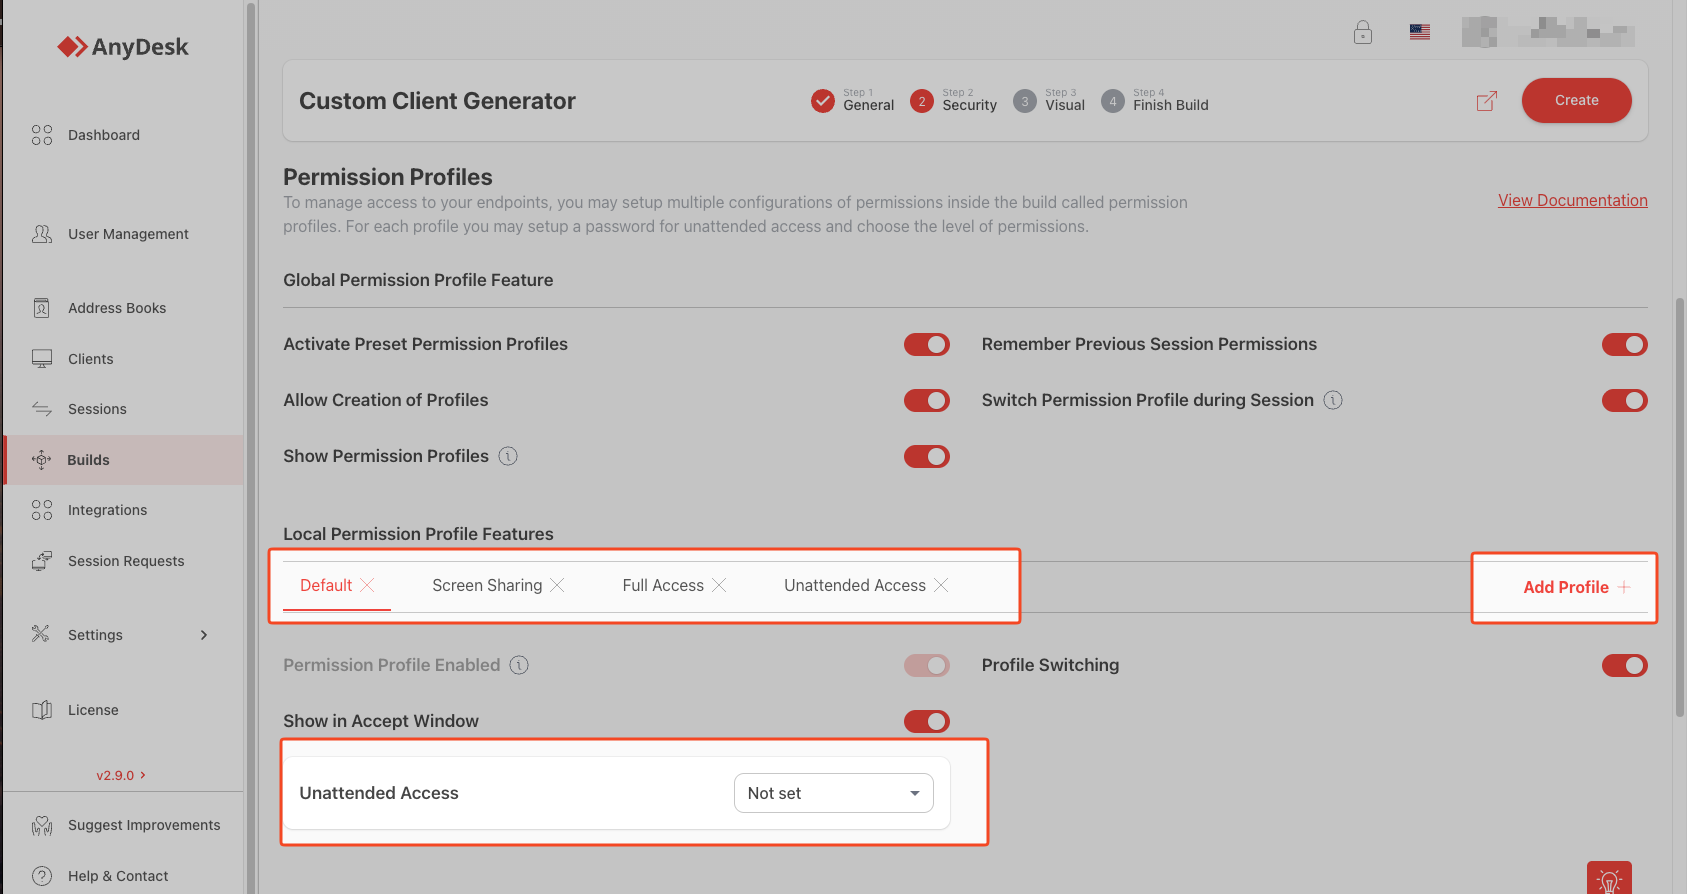Click the Help & Contact question icon
The height and width of the screenshot is (894, 1687).
click(x=42, y=876)
